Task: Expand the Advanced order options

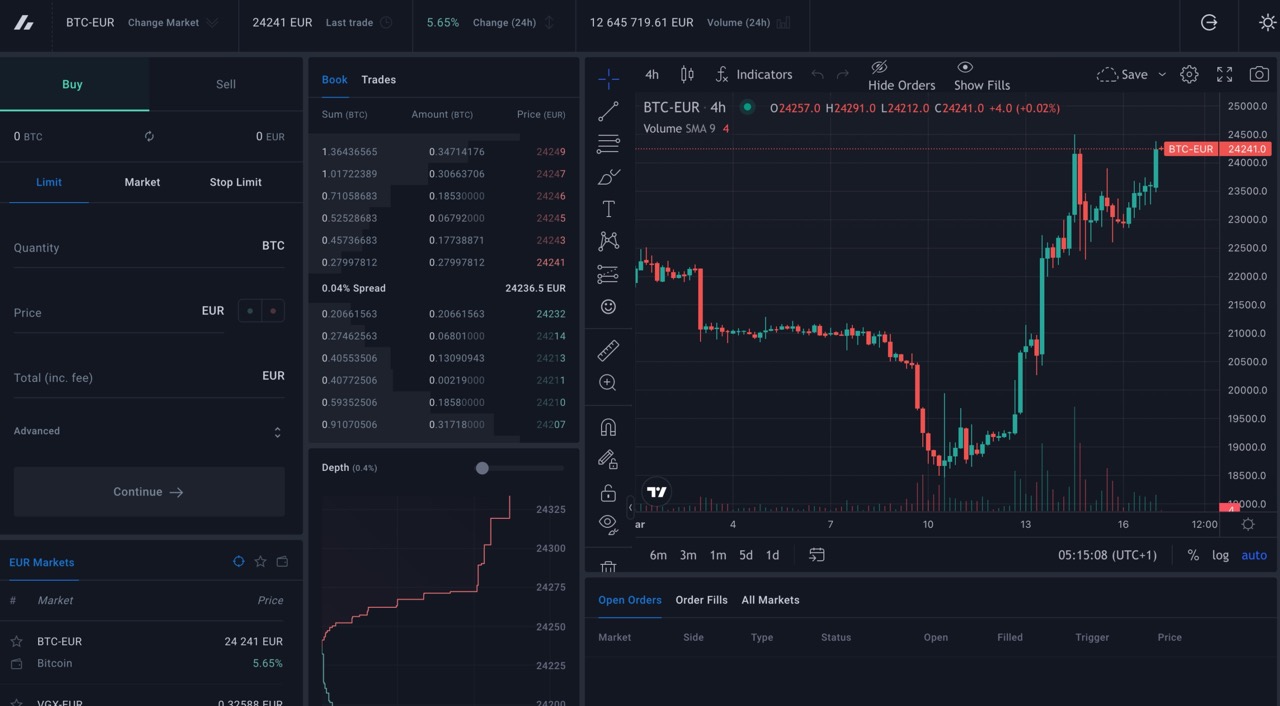Action: click(x=148, y=431)
